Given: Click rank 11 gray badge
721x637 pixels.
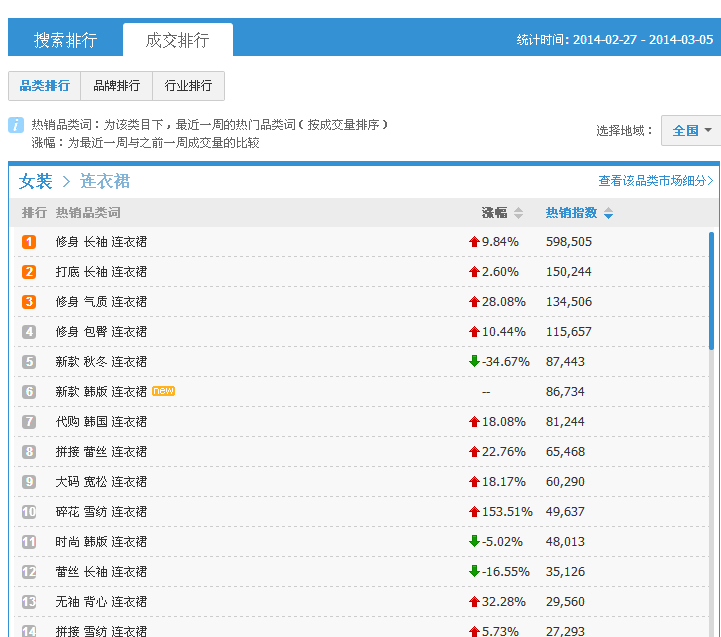Looking at the screenshot, I should click(29, 542).
